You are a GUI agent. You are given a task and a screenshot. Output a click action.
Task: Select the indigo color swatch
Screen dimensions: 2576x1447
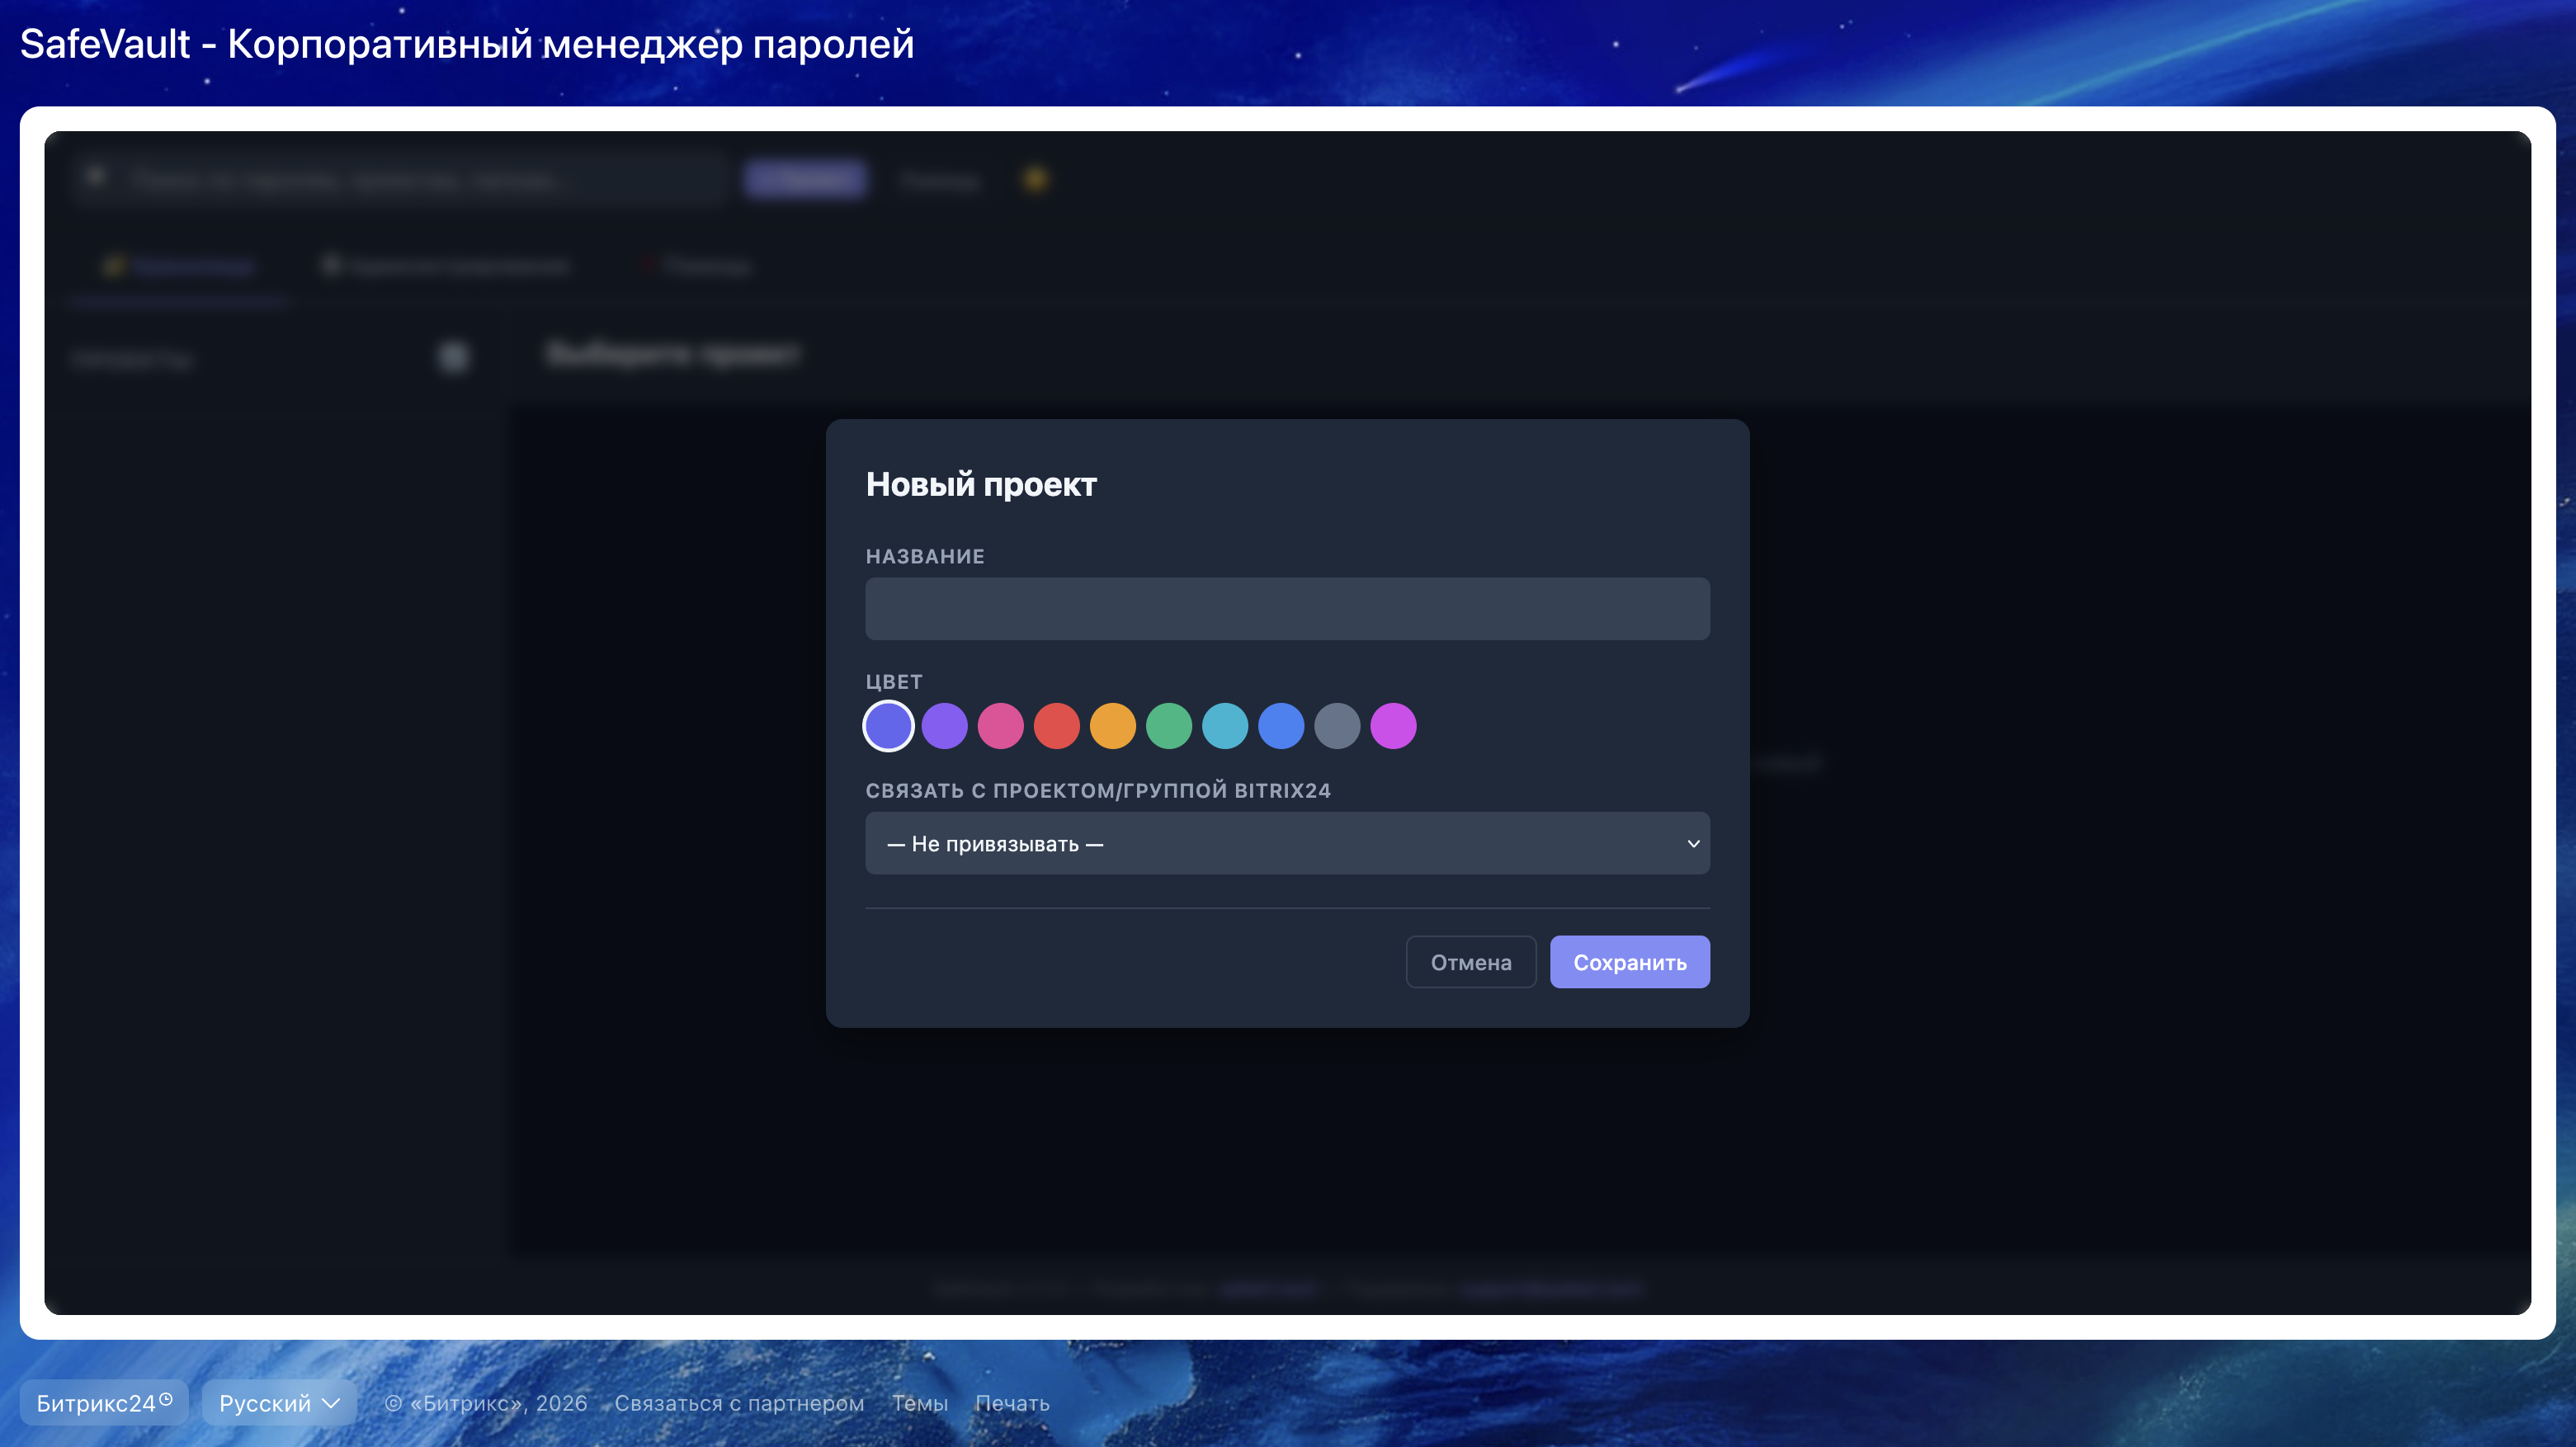888,726
